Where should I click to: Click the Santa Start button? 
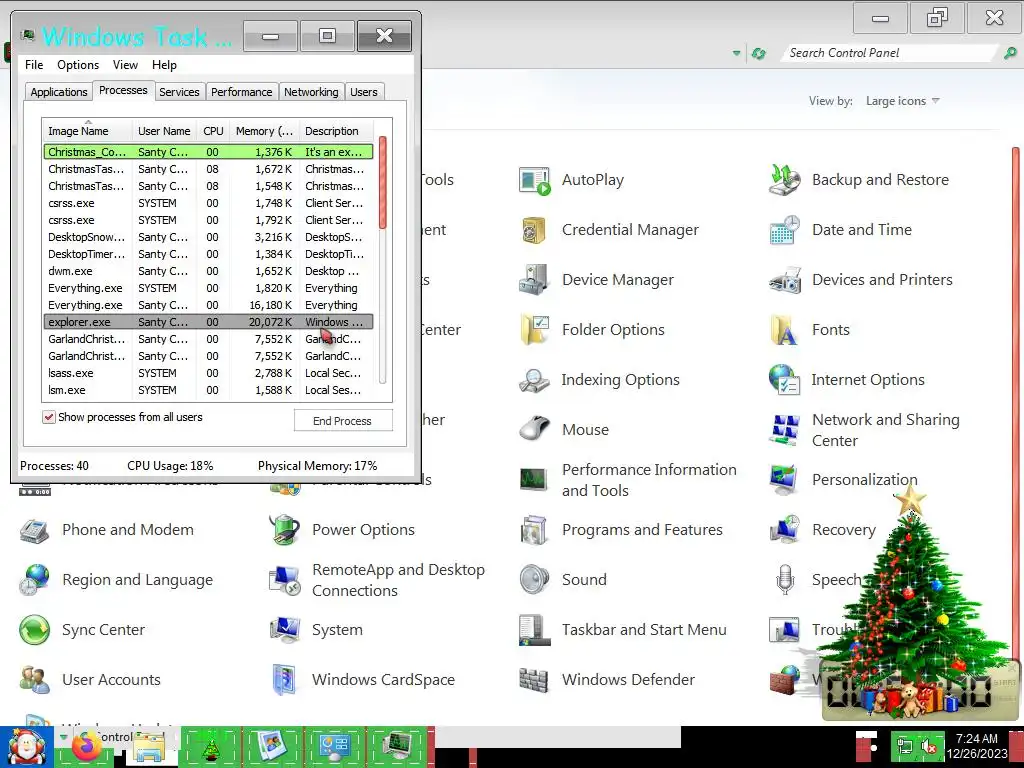tap(26, 747)
